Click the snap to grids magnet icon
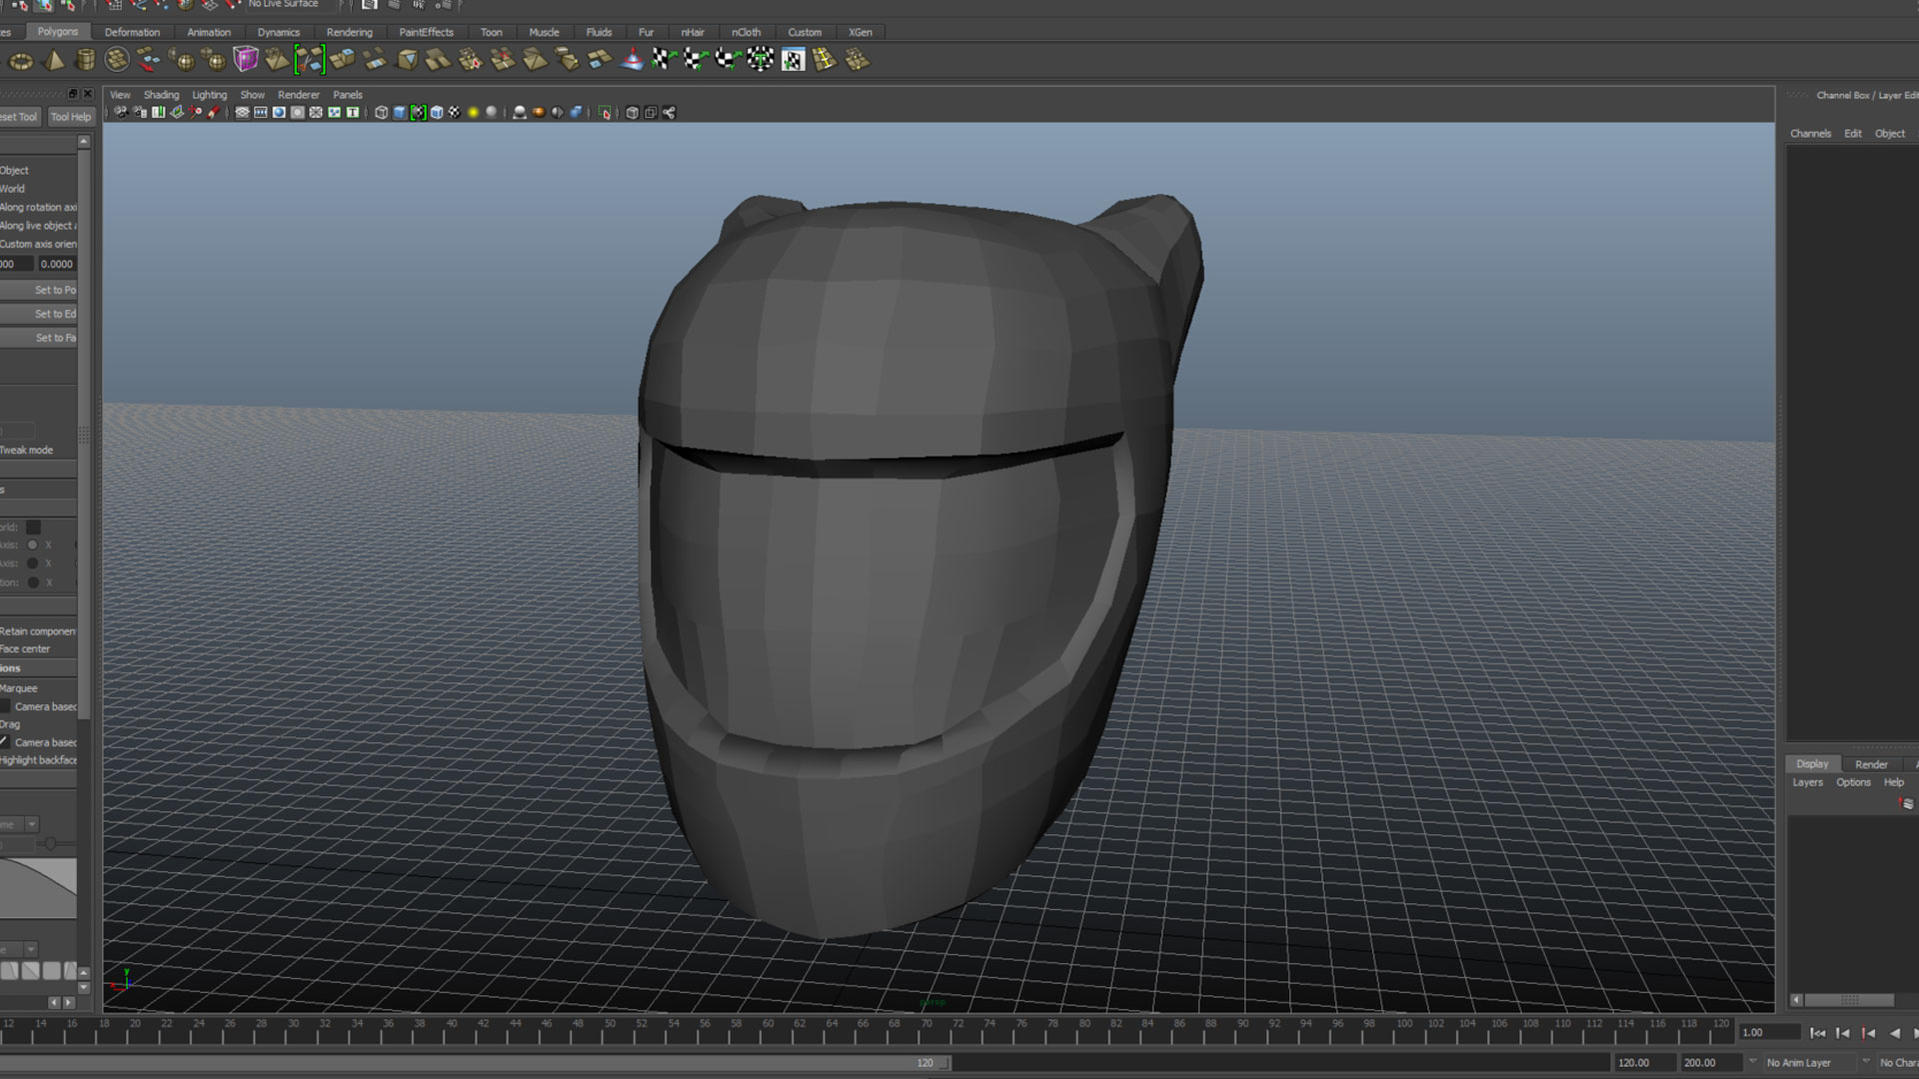Screen dimensions: 1919x1079 tap(114, 5)
